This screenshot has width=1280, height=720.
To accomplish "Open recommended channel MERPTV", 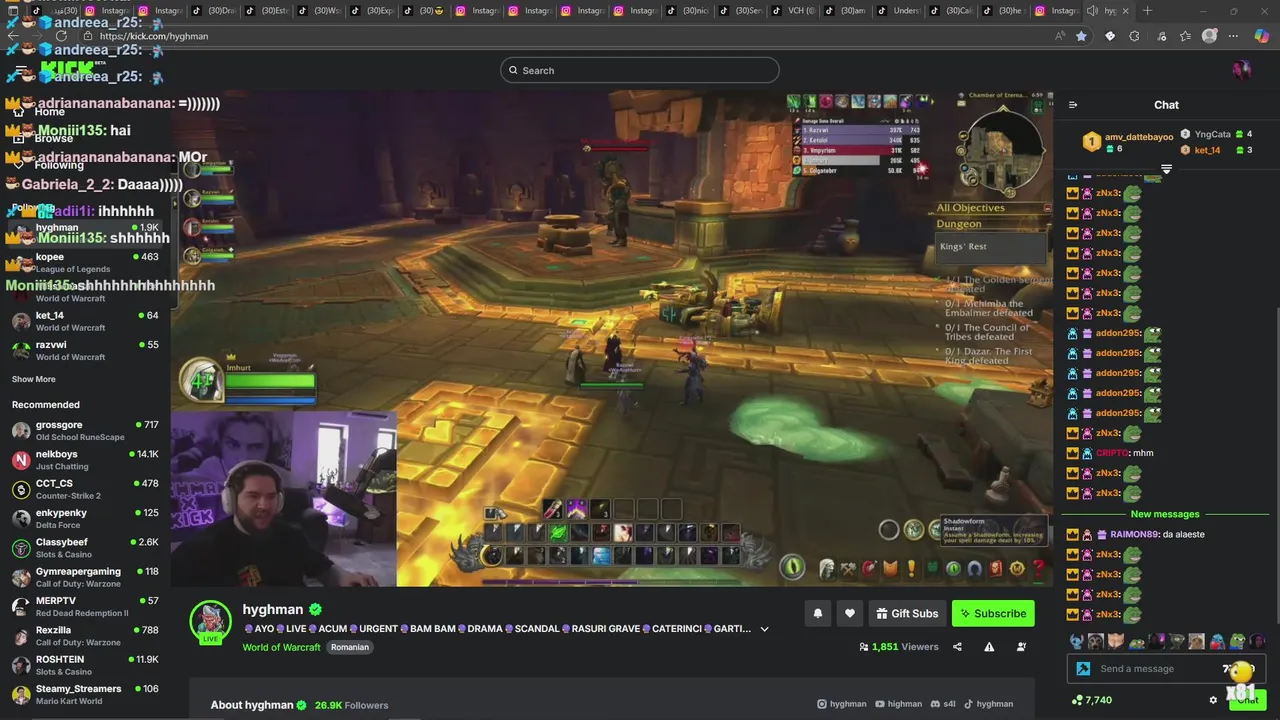I will click(85, 607).
